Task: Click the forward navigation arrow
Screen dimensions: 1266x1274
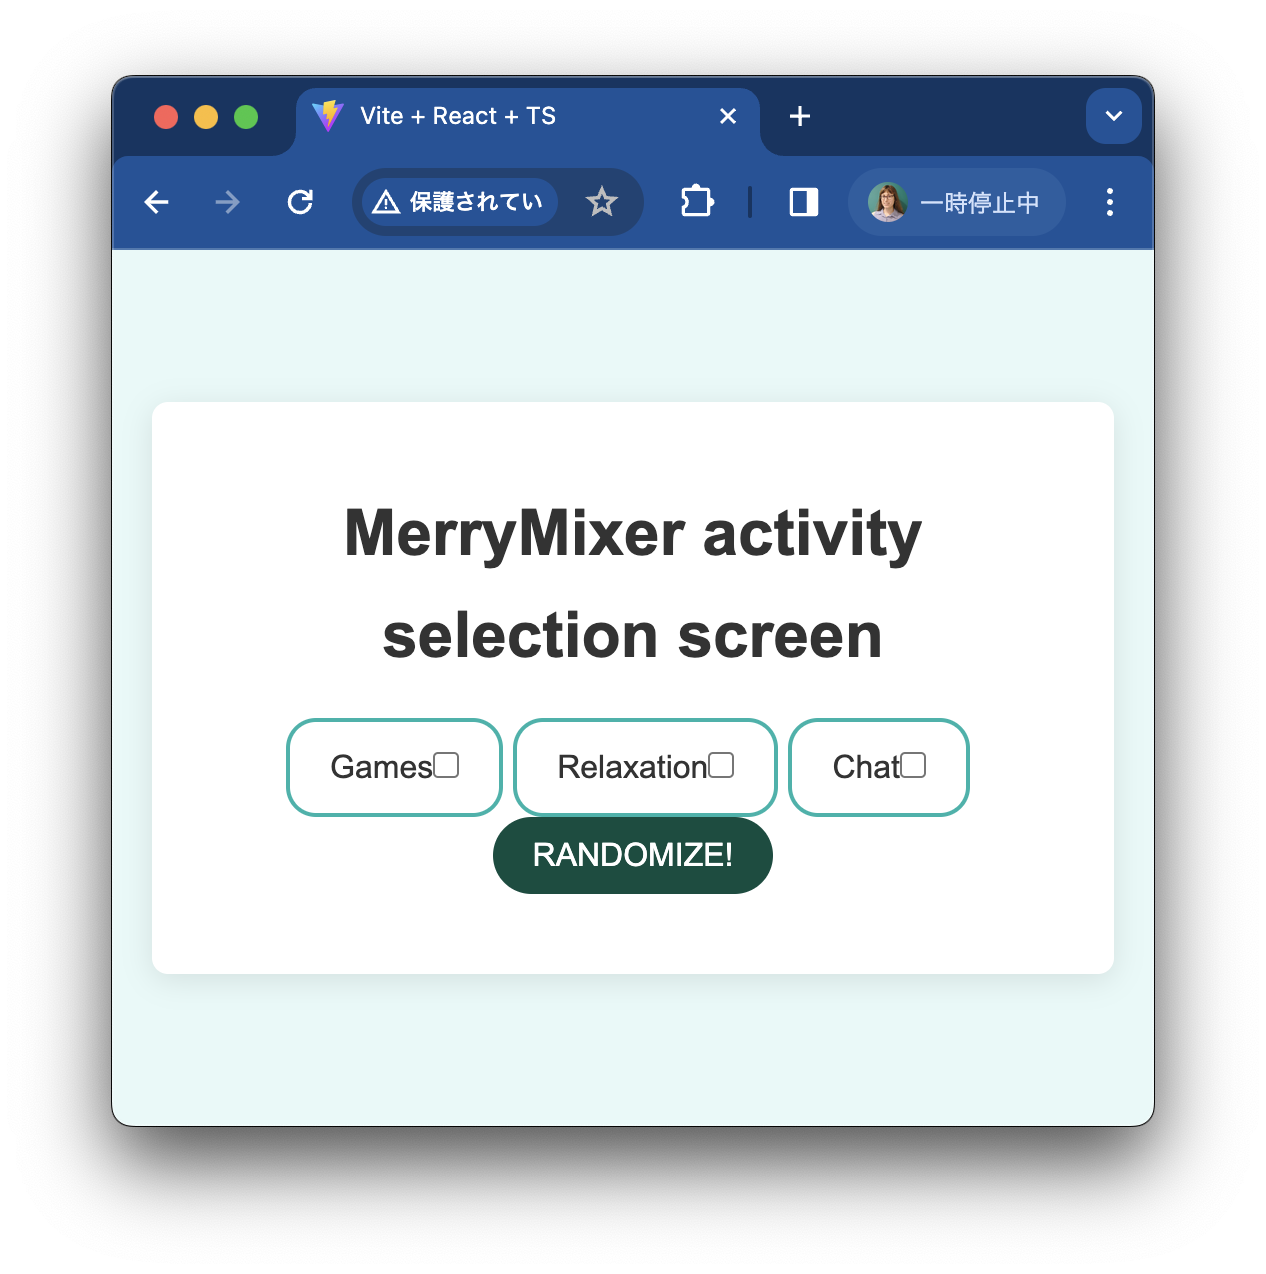Action: tap(228, 203)
